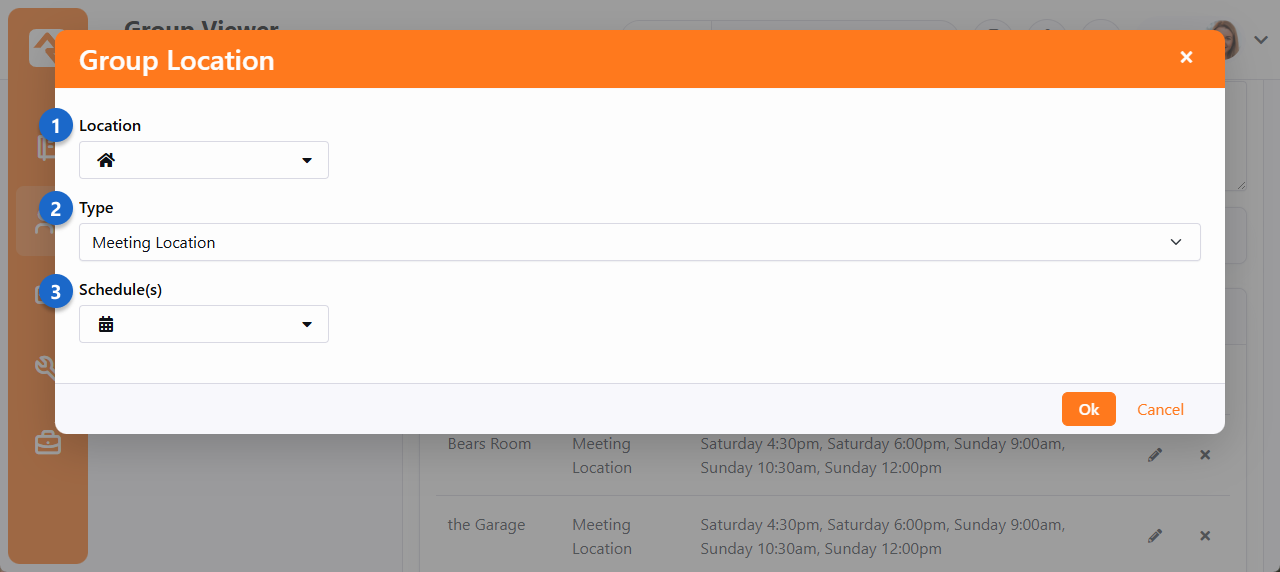1280x572 pixels.
Task: Edit the Bears Room location row
Action: point(1155,455)
